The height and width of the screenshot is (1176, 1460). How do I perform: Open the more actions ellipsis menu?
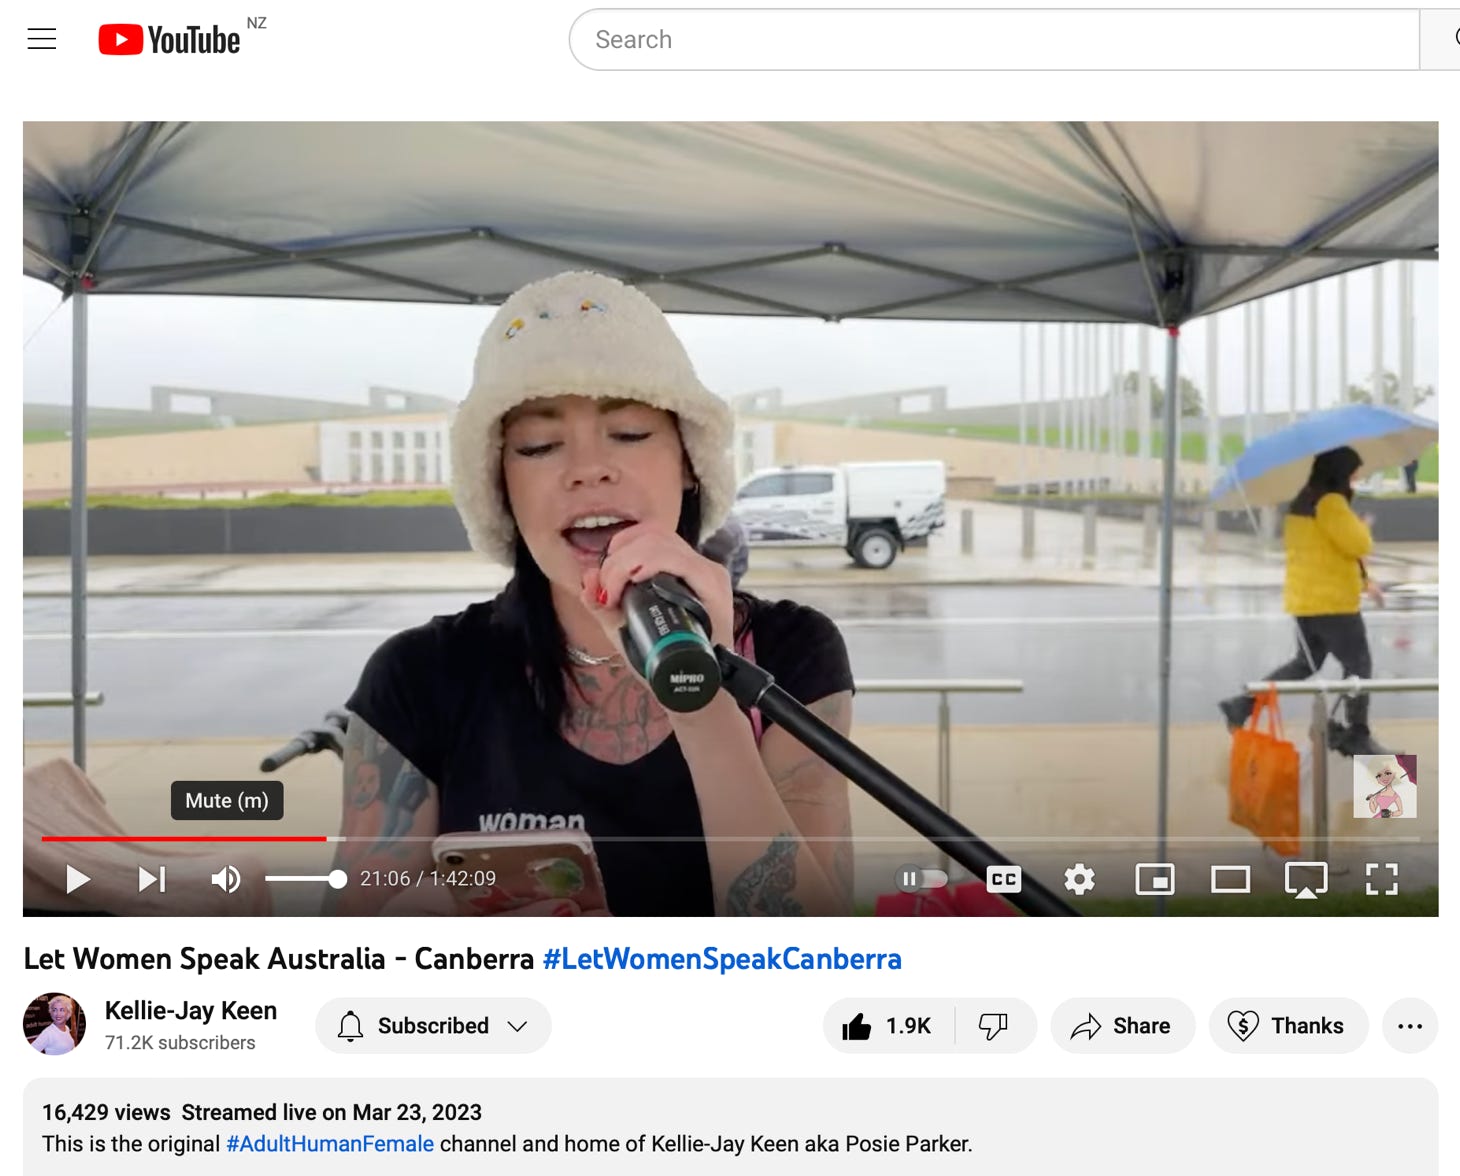[x=1409, y=1026]
